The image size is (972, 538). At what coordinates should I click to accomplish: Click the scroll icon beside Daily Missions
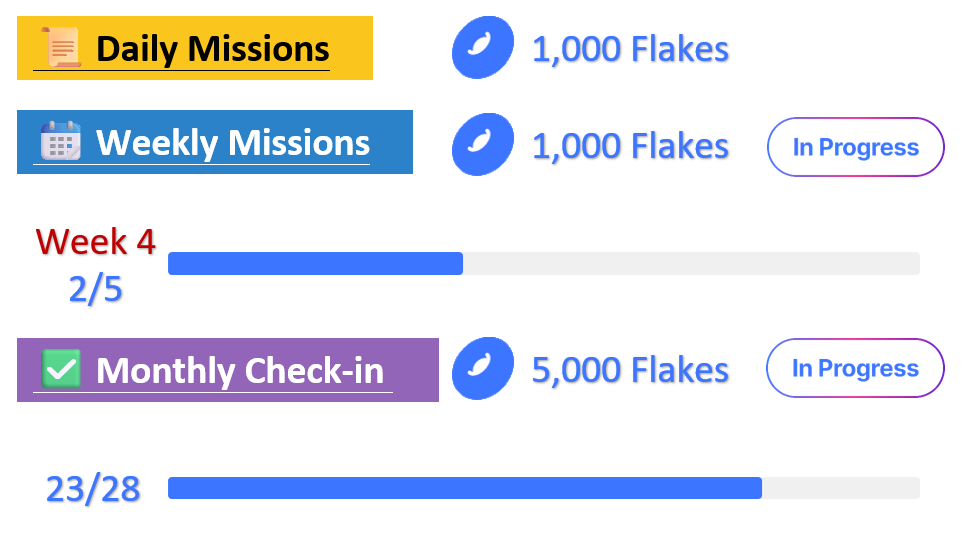point(60,48)
